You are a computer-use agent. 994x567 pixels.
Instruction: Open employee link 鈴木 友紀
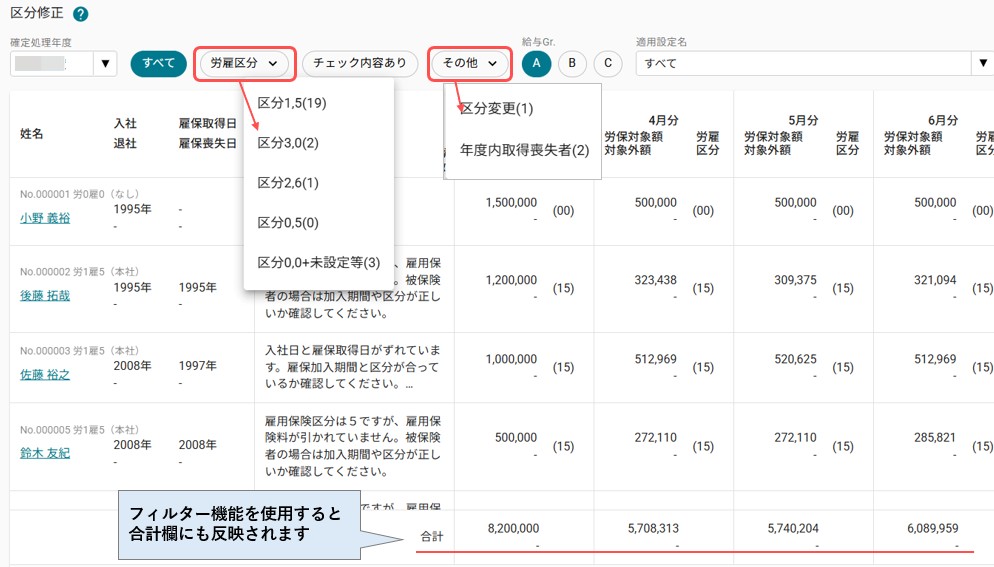(x=45, y=453)
